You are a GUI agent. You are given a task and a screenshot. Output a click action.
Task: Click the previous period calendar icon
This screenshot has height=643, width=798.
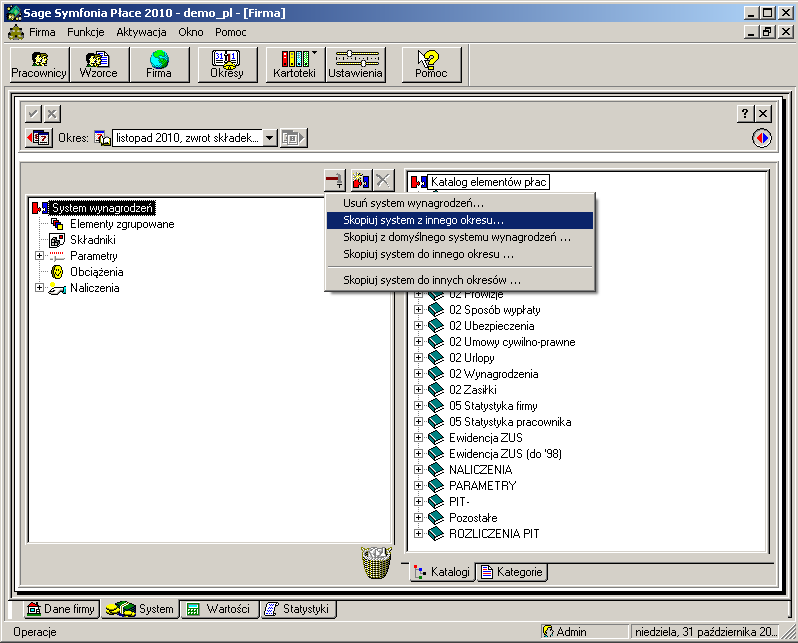(39, 138)
